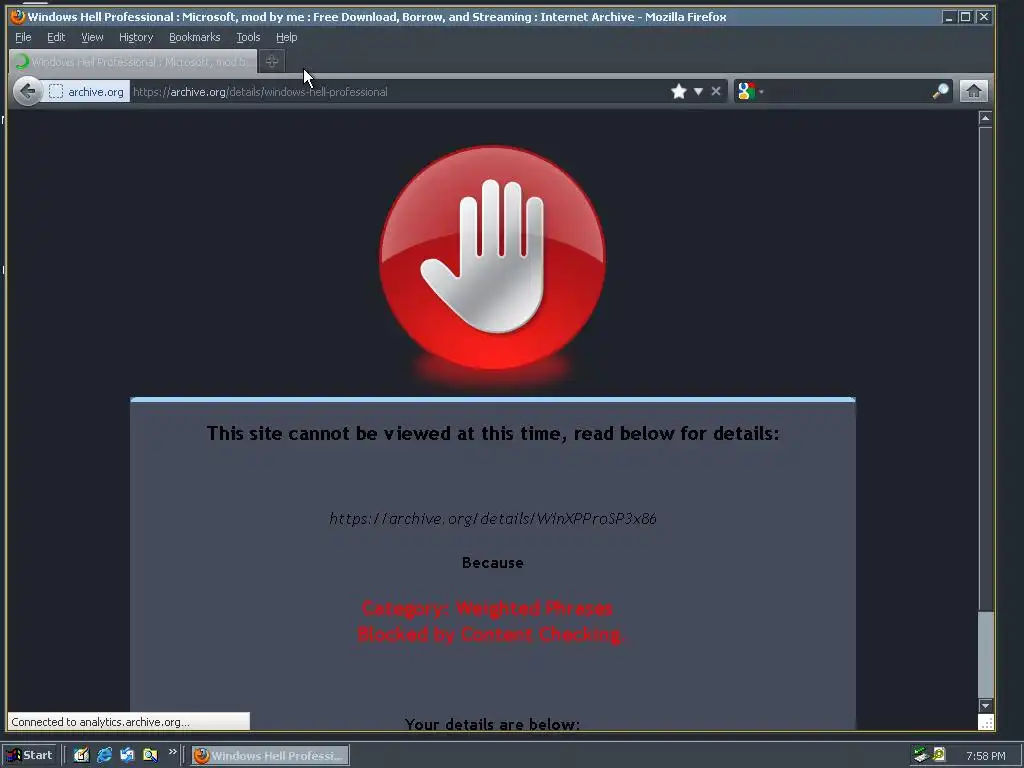Minimize the Firefox window
The image size is (1024, 768).
(x=949, y=17)
